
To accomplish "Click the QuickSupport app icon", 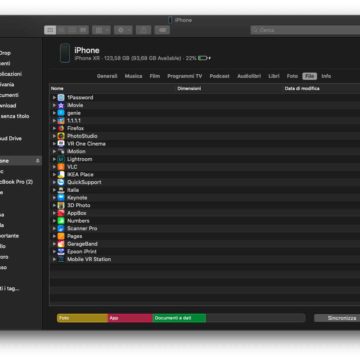I will click(x=61, y=182).
